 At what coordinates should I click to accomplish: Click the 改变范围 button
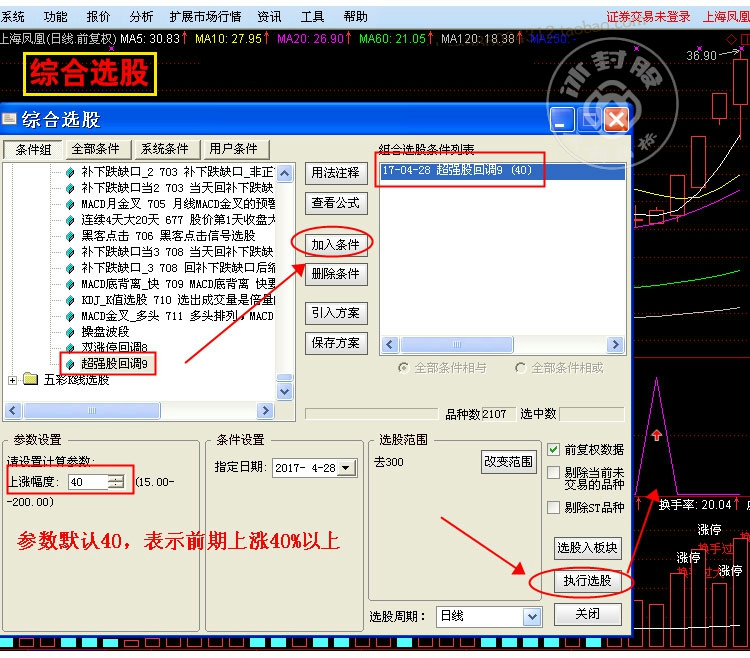click(x=508, y=462)
